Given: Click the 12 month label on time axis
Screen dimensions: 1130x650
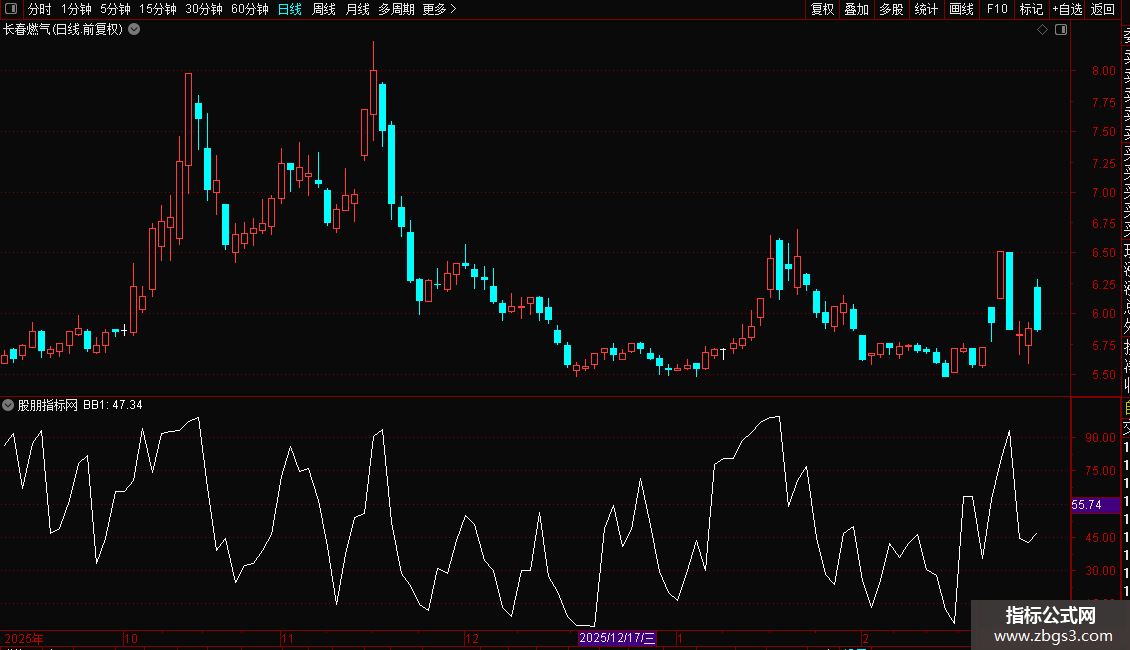Looking at the screenshot, I should [471, 638].
